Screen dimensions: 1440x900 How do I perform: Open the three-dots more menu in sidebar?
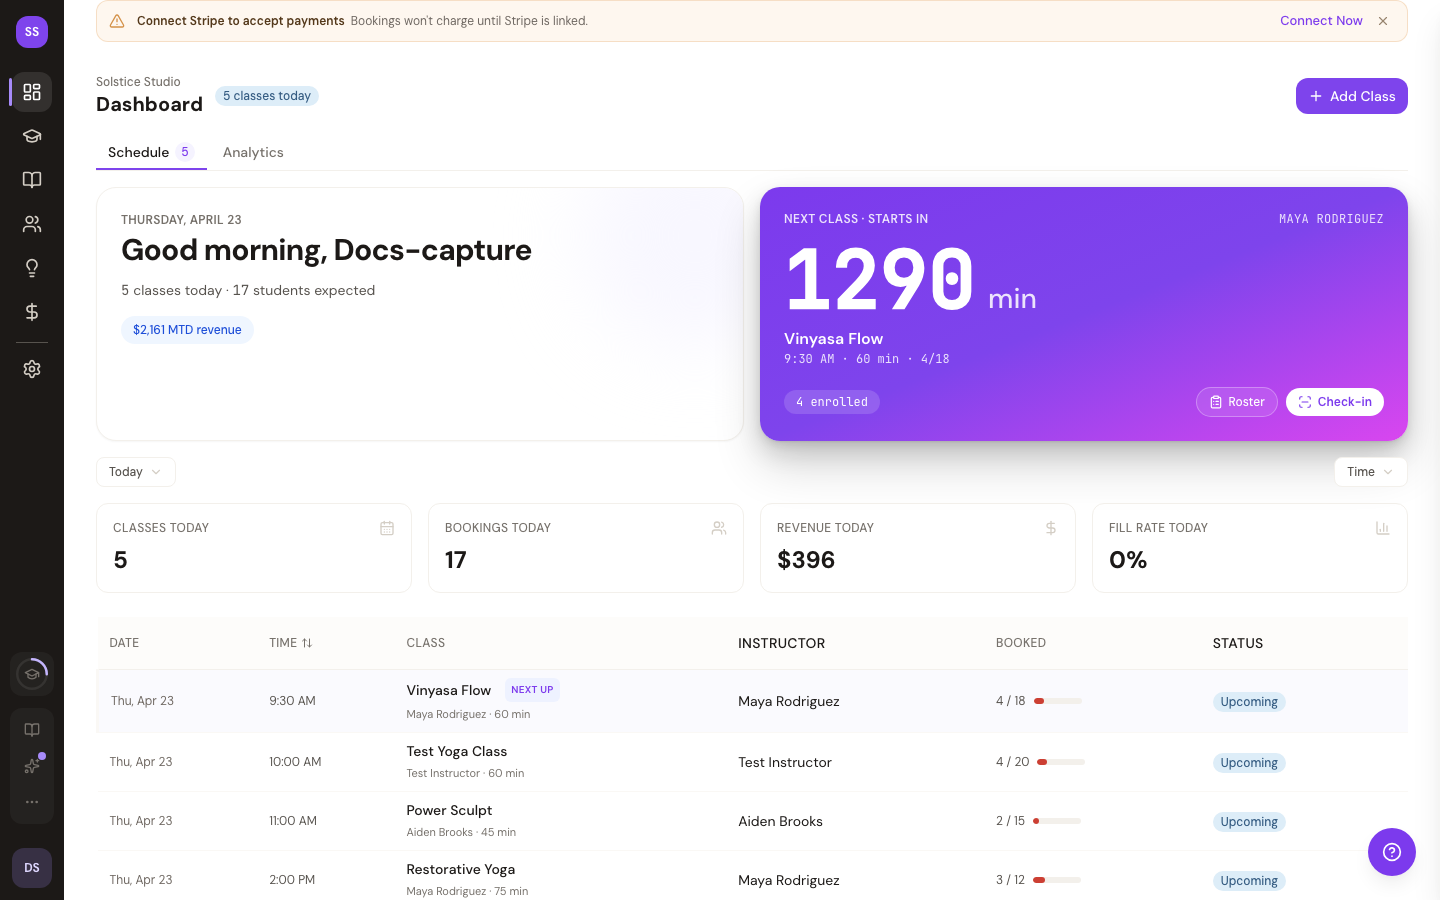[x=32, y=802]
